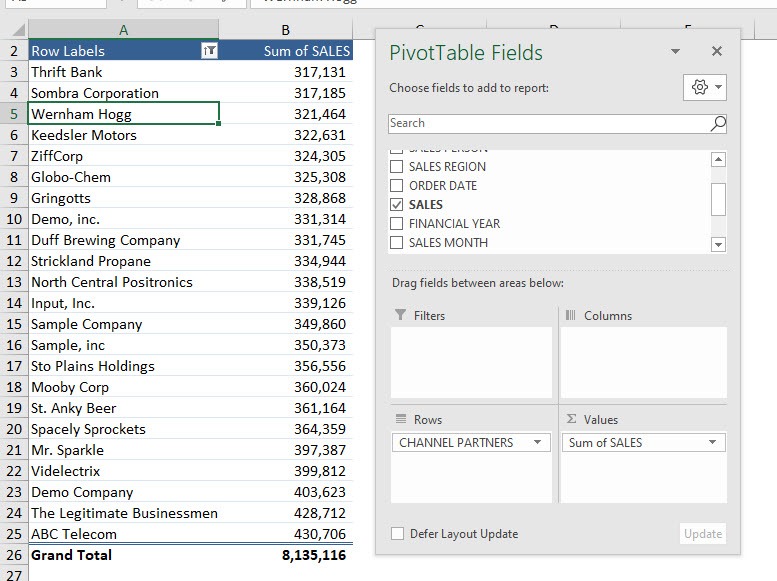The height and width of the screenshot is (581, 777).
Task: Select the ZiffCorp cell
Action: click(x=123, y=156)
